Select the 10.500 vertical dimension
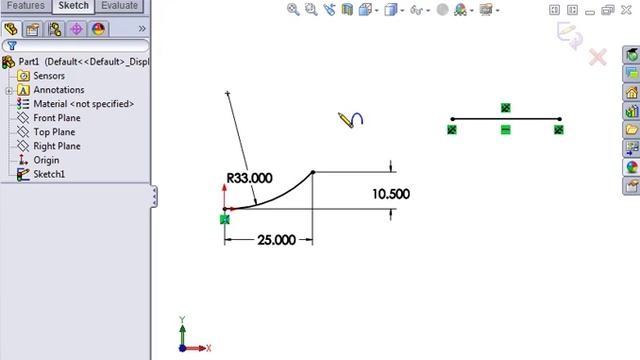The height and width of the screenshot is (360, 640). click(x=391, y=194)
